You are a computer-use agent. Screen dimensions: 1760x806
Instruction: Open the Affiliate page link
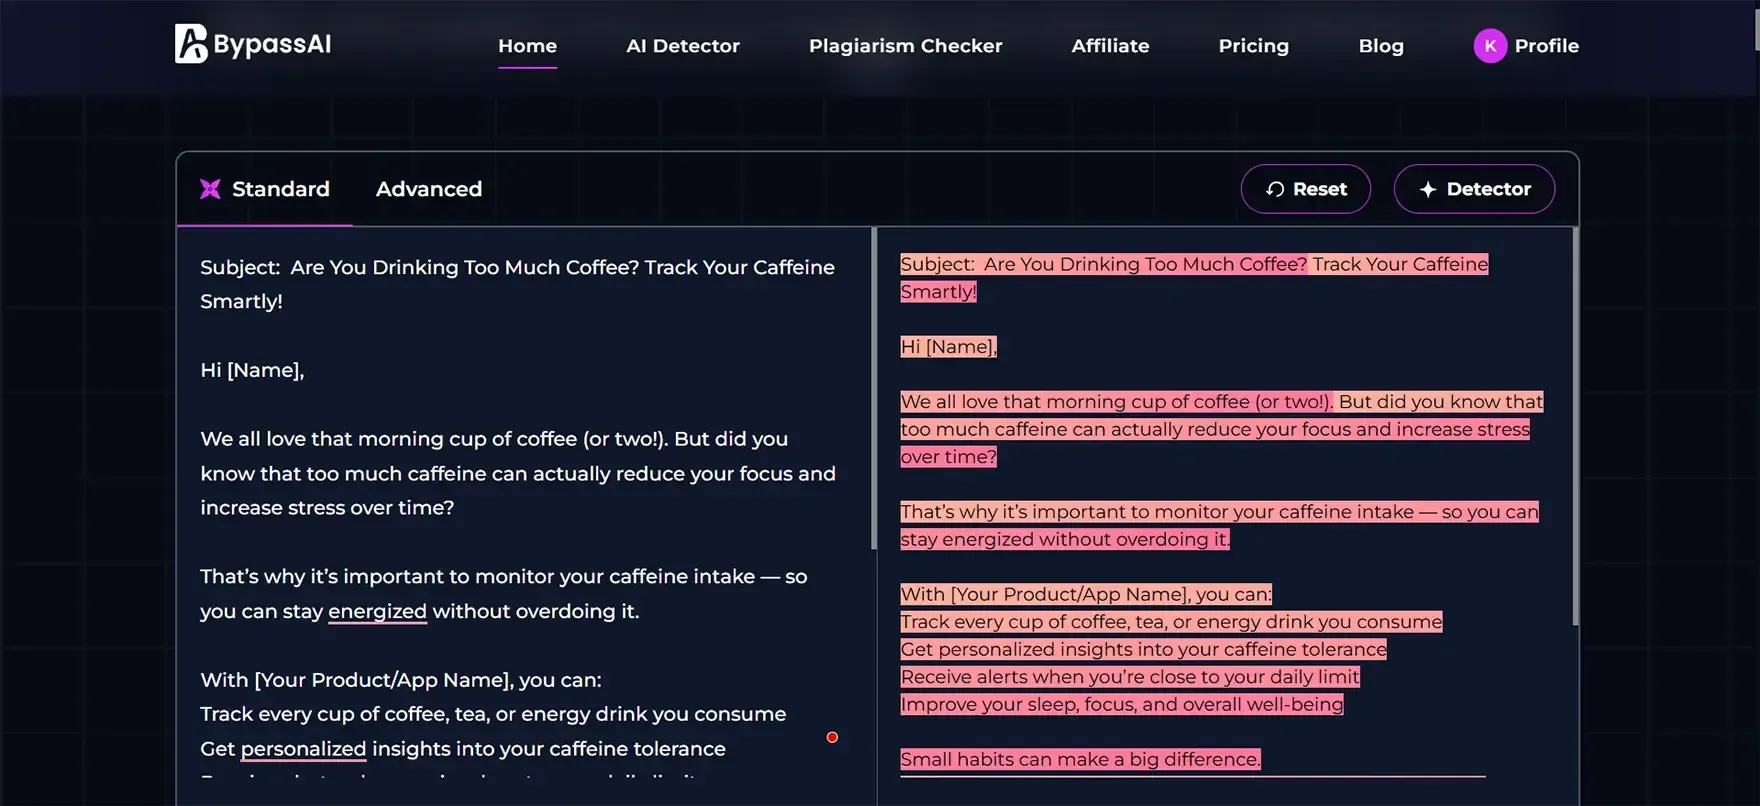pyautogui.click(x=1110, y=46)
